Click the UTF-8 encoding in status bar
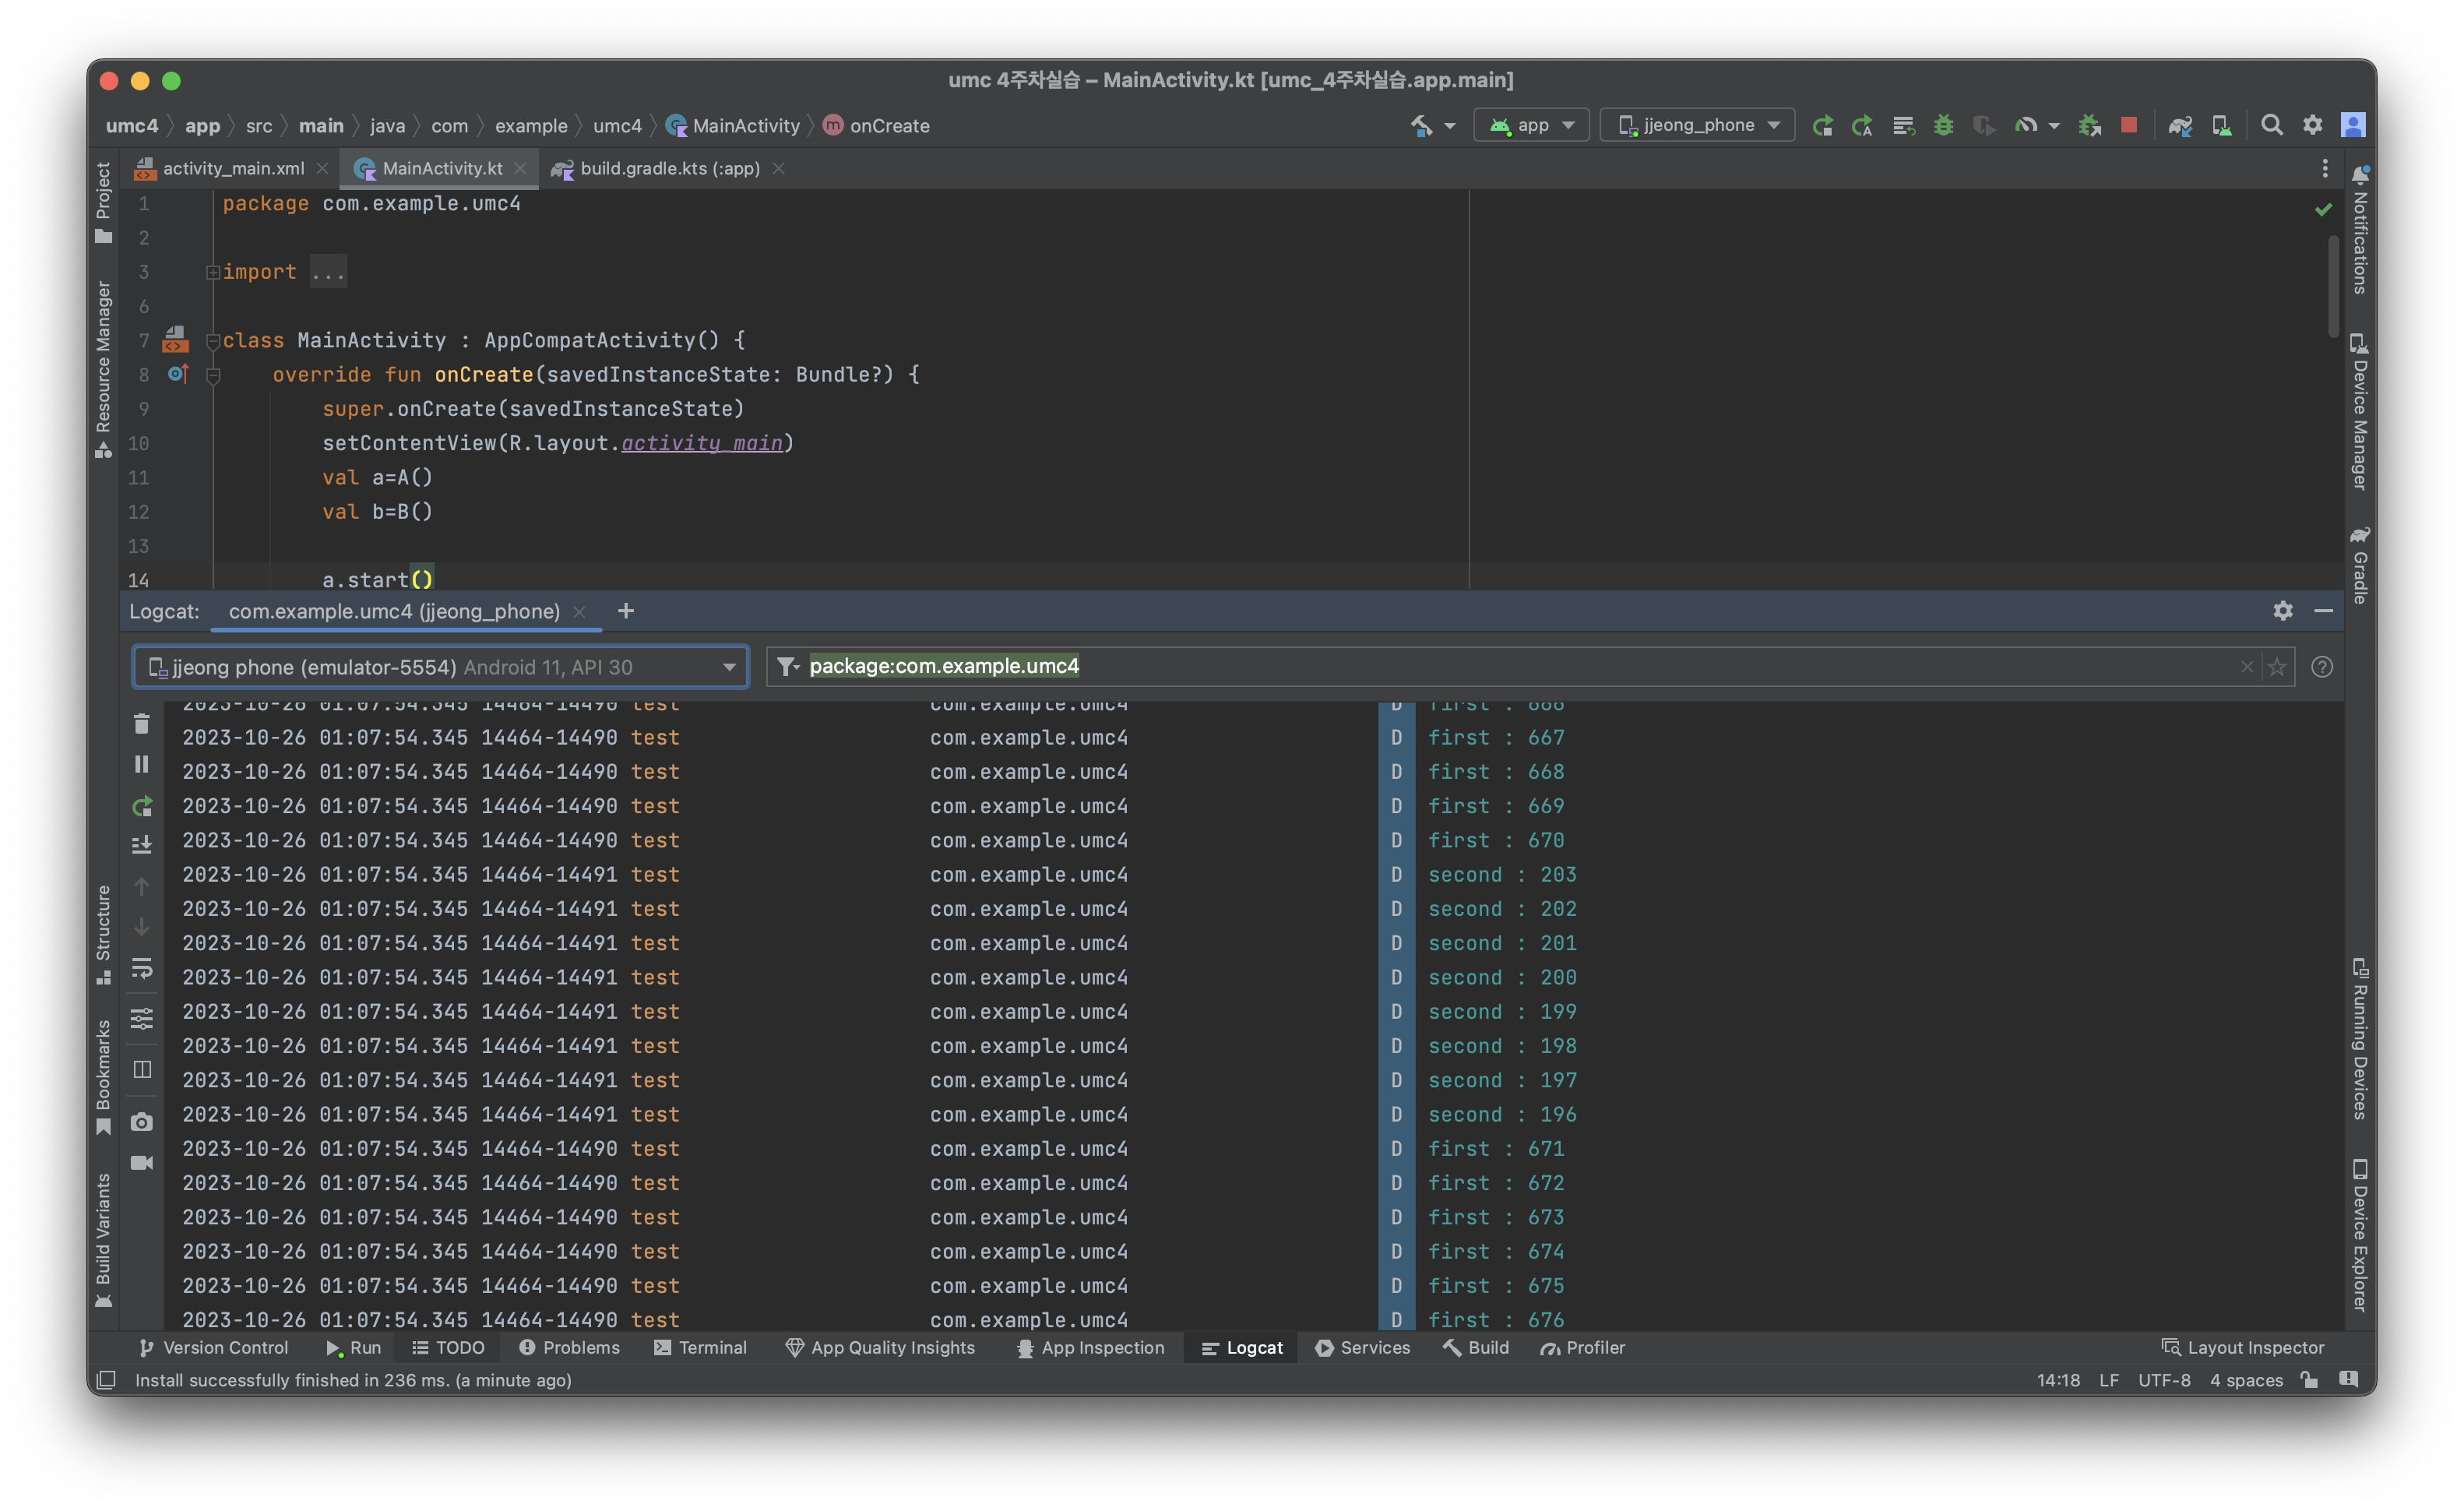This screenshot has width=2464, height=1511. tap(2164, 1380)
